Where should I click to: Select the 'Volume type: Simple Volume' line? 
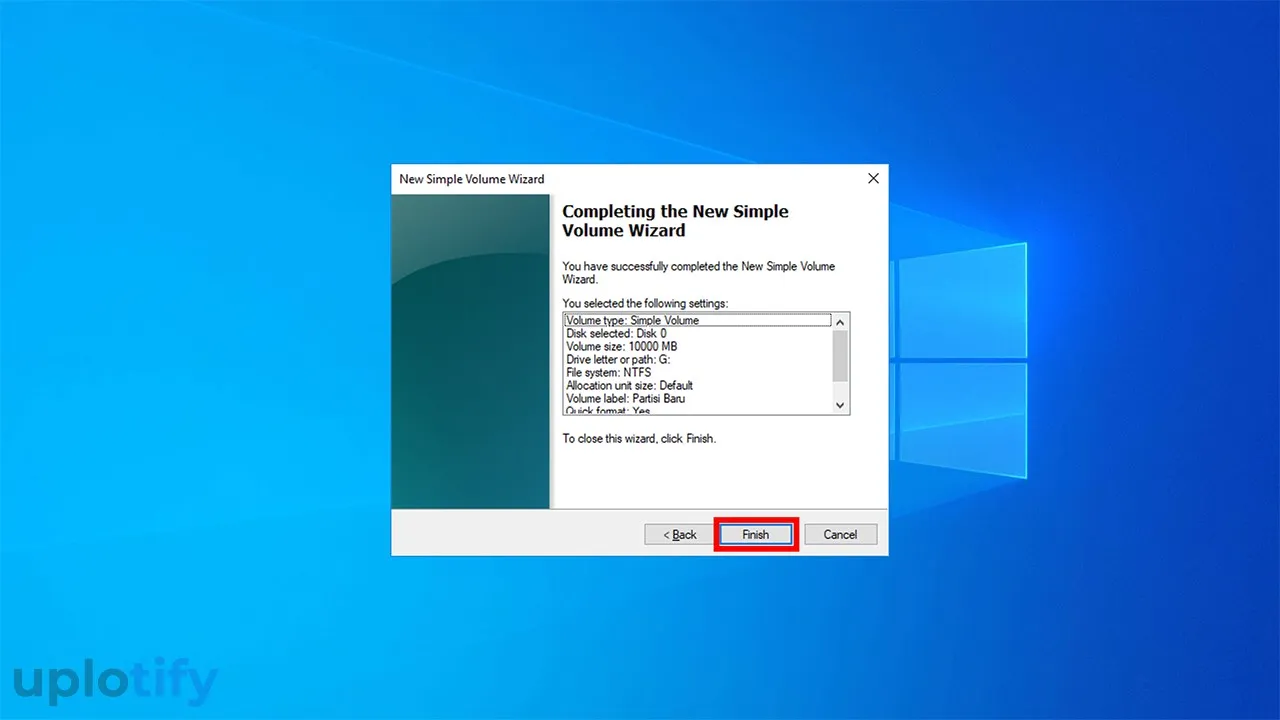[697, 320]
